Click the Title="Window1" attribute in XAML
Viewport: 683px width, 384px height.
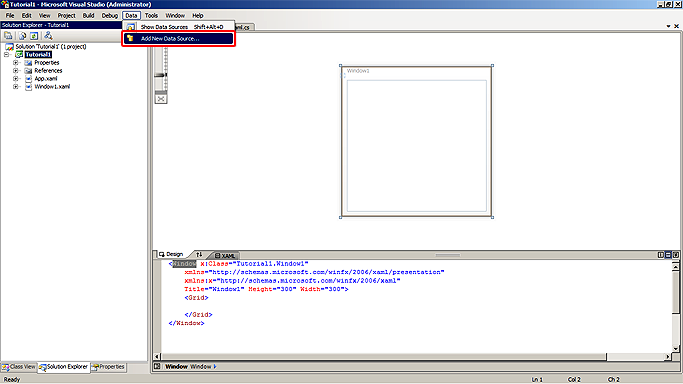[214, 289]
